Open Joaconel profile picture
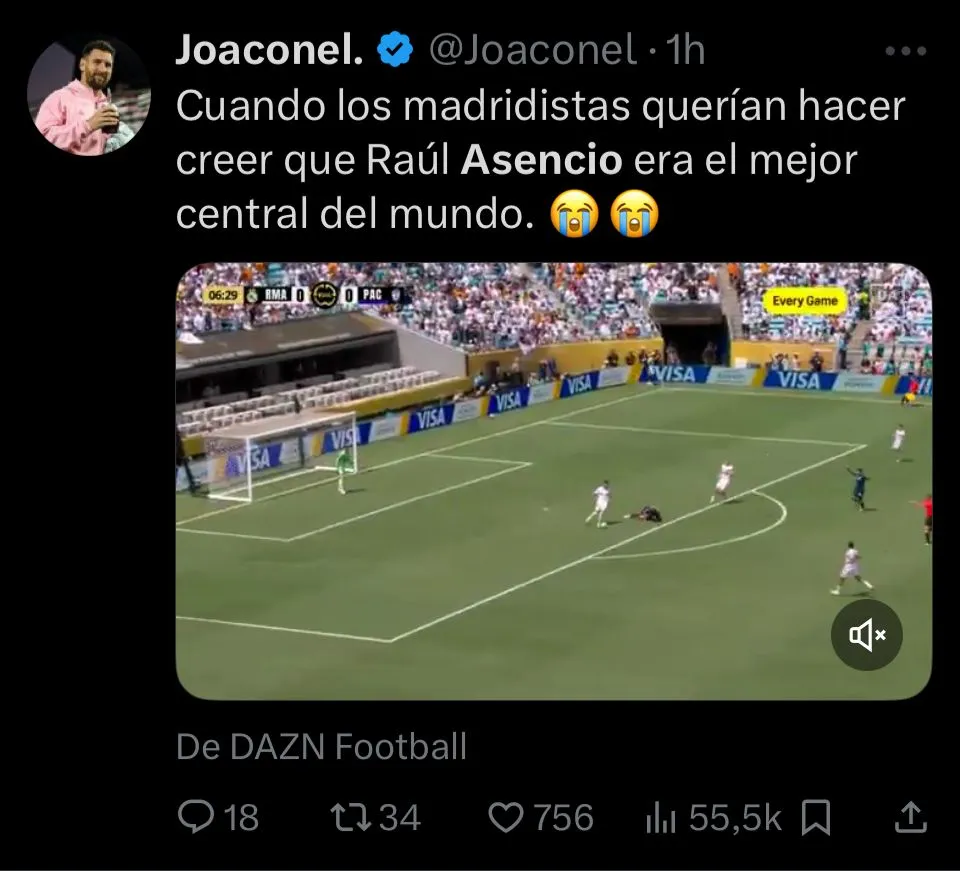Viewport: 960px width, 871px height. tap(89, 95)
